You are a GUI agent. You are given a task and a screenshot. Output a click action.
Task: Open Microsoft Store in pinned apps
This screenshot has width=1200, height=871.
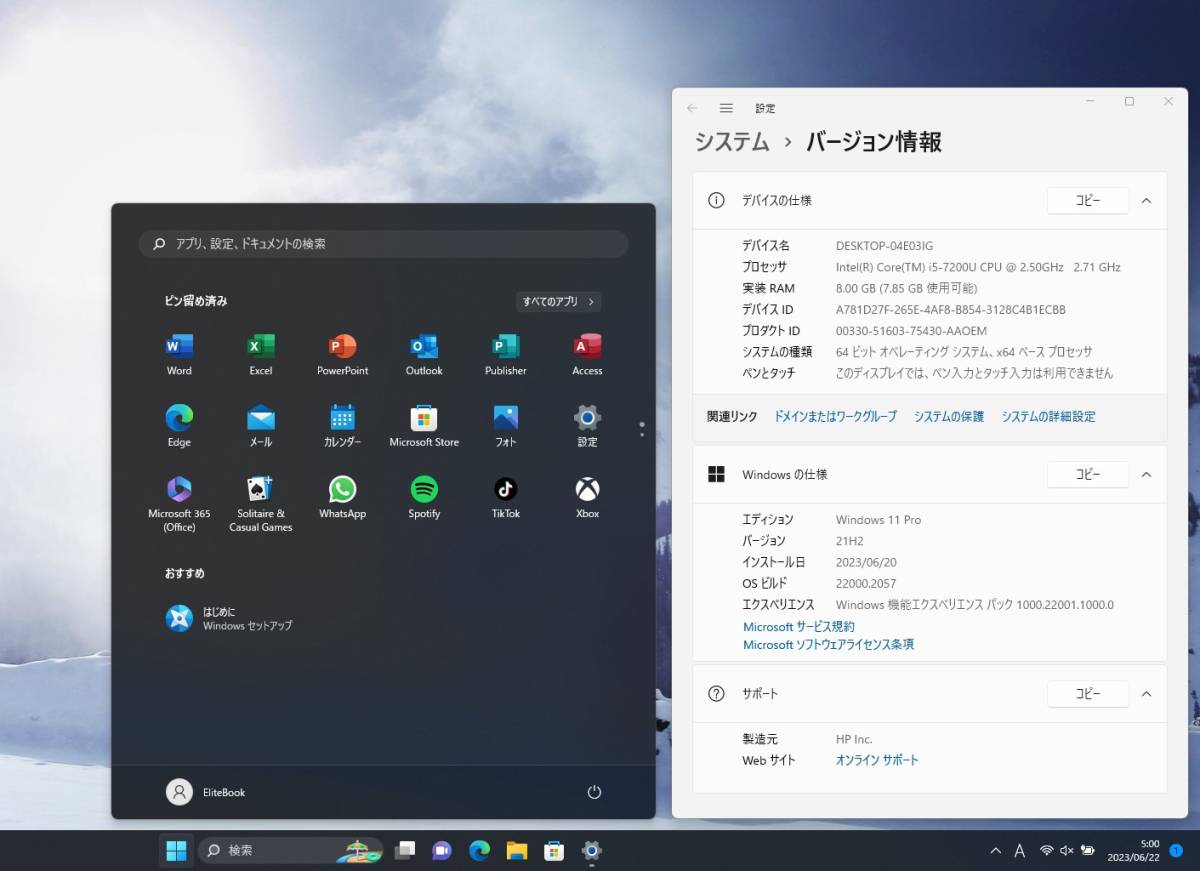tap(424, 426)
